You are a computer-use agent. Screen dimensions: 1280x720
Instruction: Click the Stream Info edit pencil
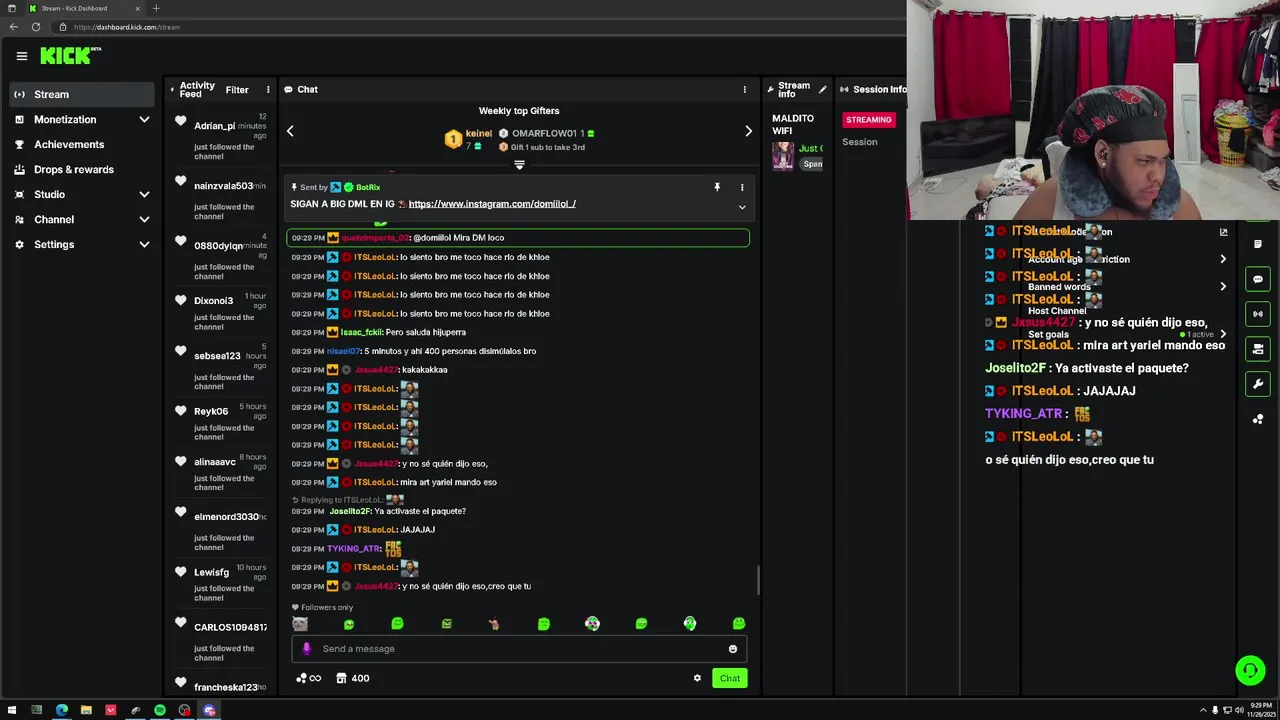click(x=823, y=89)
